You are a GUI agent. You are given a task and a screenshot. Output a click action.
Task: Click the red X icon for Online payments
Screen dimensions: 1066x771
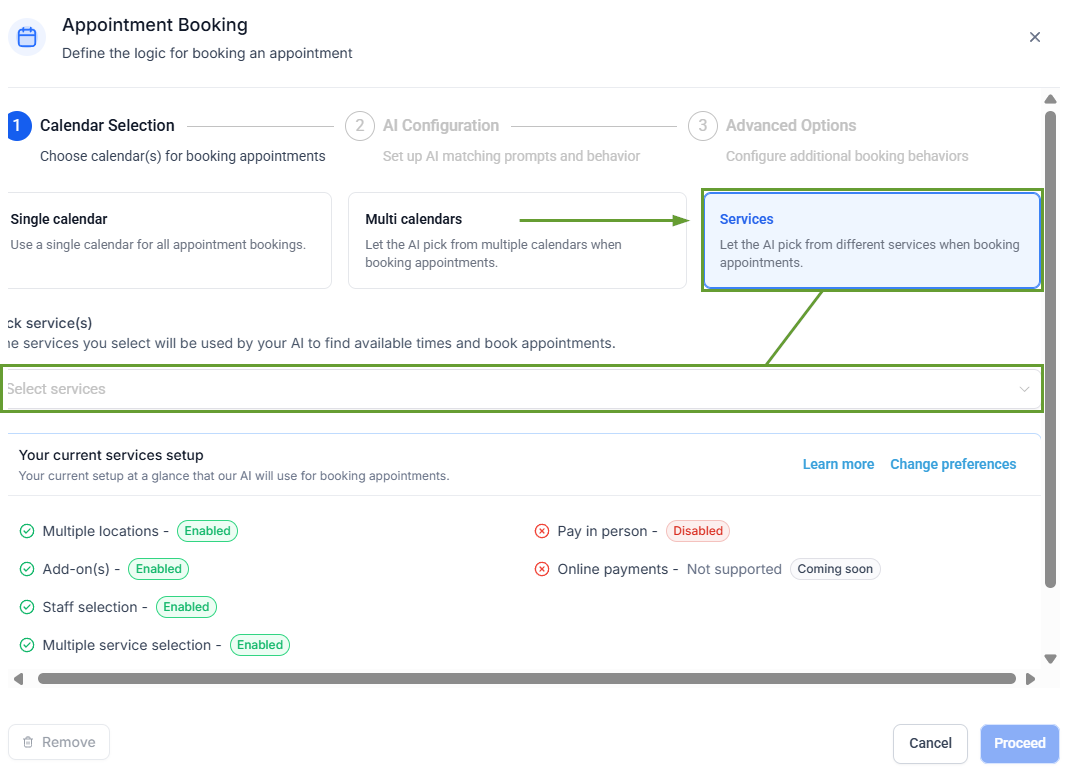(x=542, y=569)
